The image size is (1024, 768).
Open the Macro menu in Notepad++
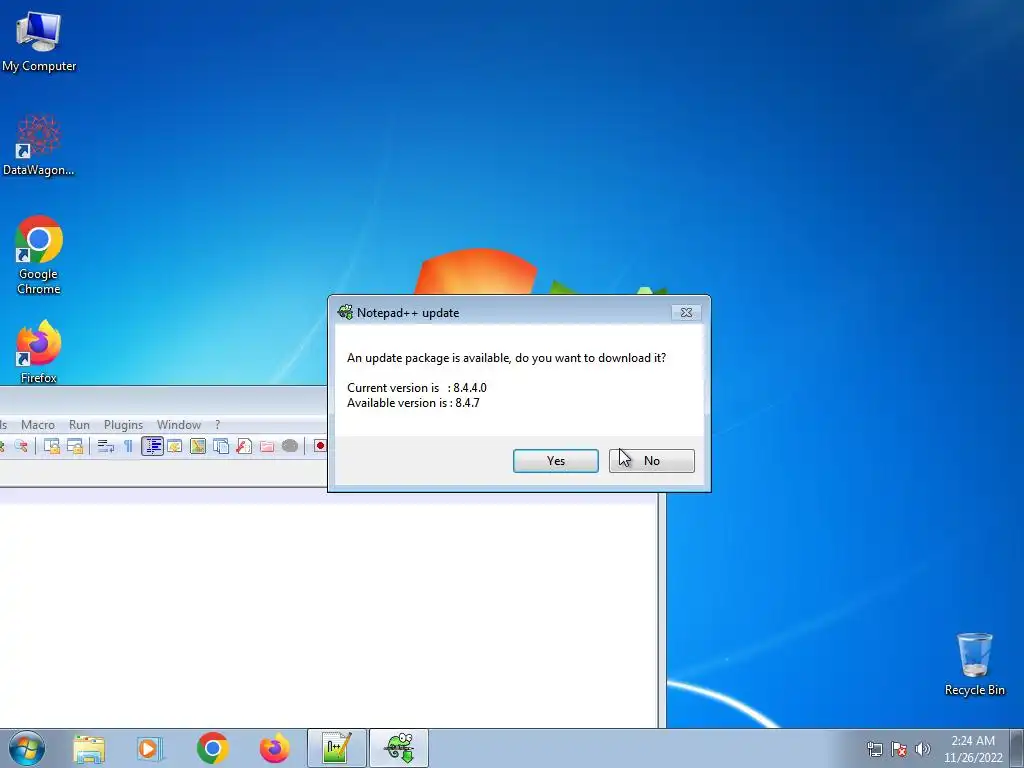[38, 424]
